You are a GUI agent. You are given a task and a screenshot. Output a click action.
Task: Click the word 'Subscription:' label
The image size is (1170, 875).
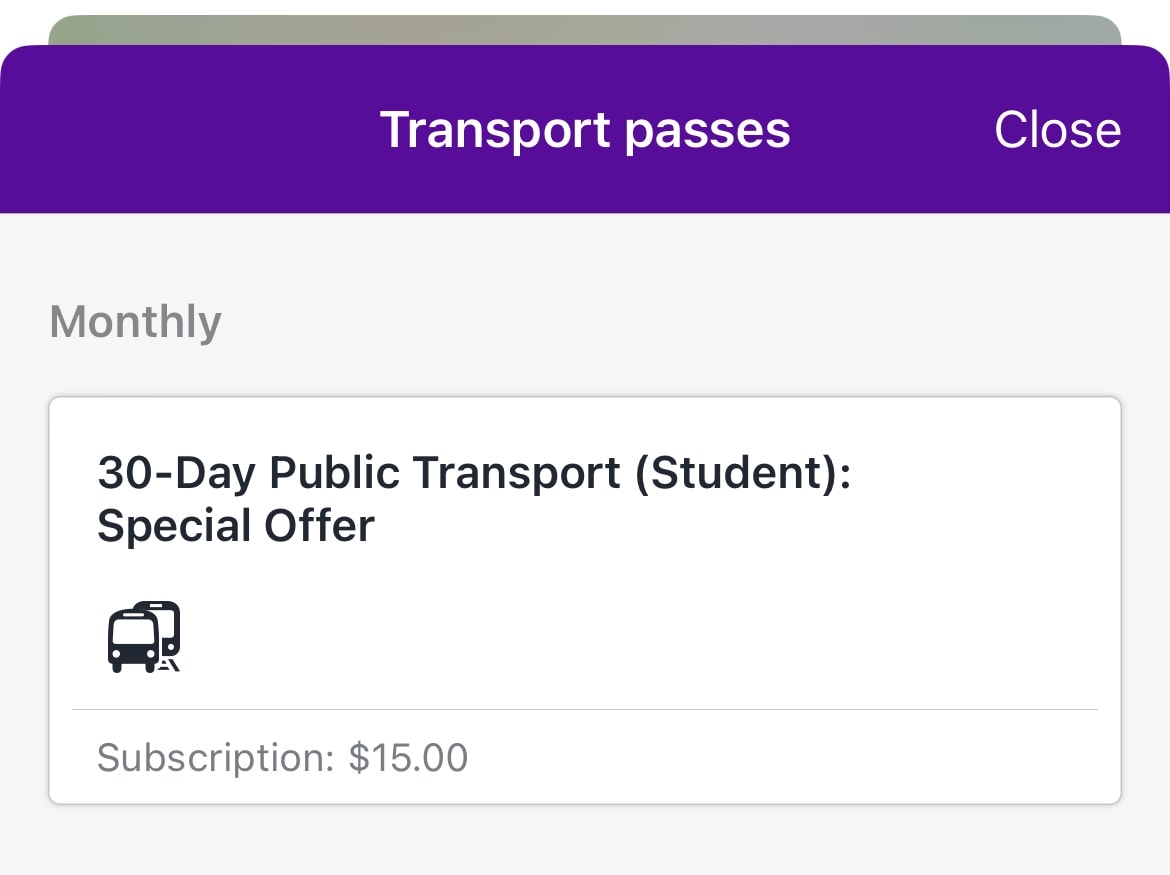pos(216,758)
